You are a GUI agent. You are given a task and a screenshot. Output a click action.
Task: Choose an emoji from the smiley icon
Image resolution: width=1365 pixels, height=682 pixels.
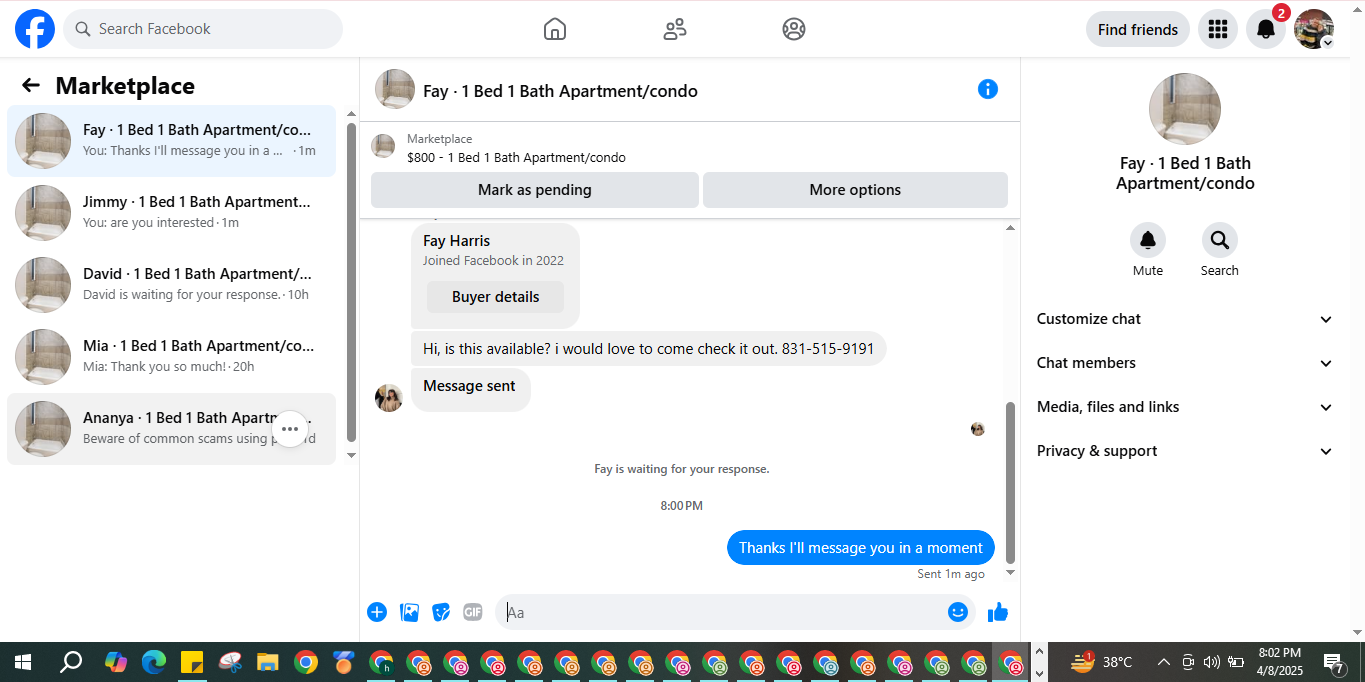point(958,612)
